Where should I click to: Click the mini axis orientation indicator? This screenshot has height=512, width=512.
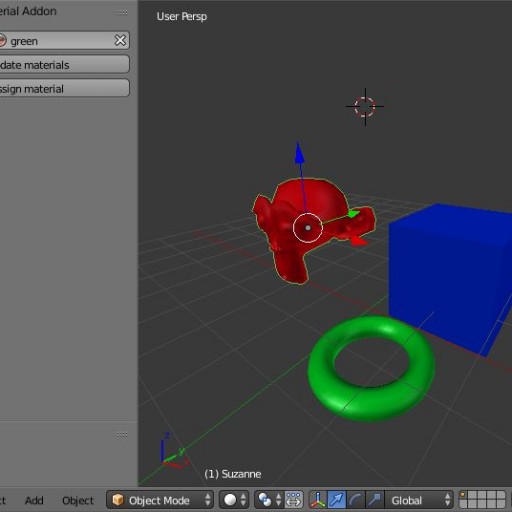click(174, 451)
